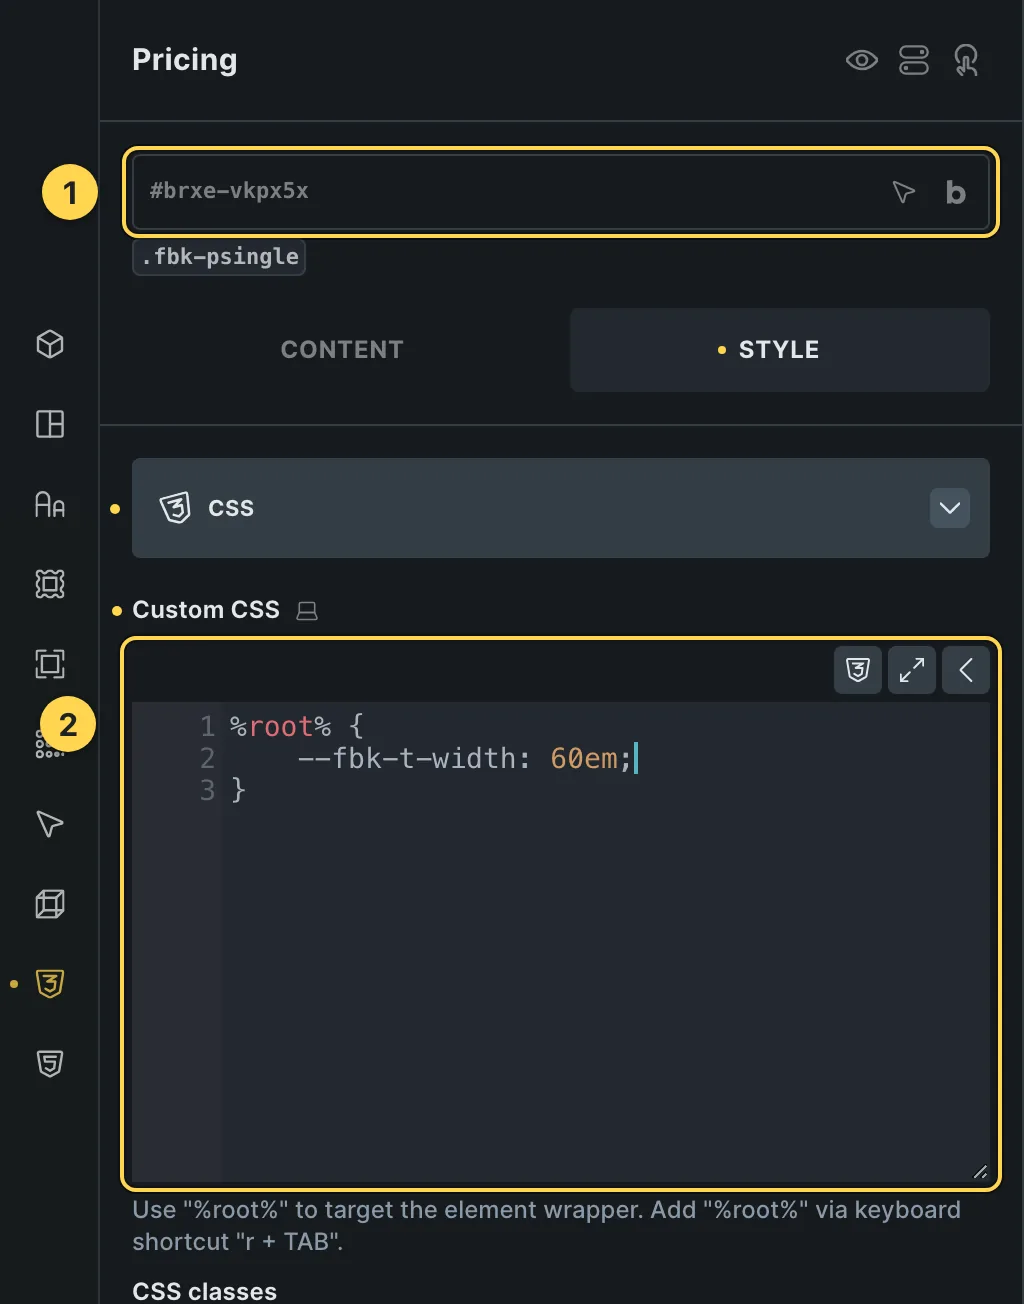Click the laptop breakpoint icon beside Custom CSS
The width and height of the screenshot is (1024, 1304).
click(x=307, y=611)
